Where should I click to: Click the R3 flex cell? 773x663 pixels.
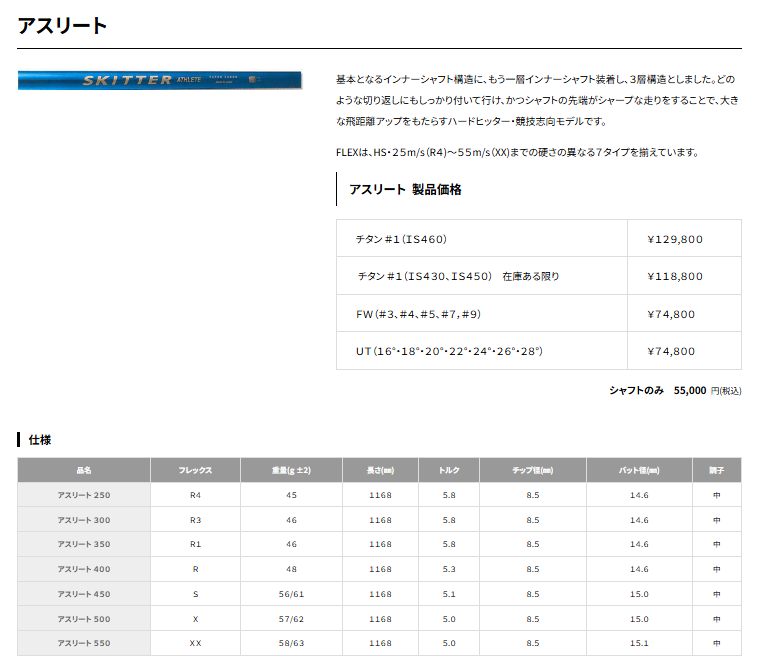195,520
